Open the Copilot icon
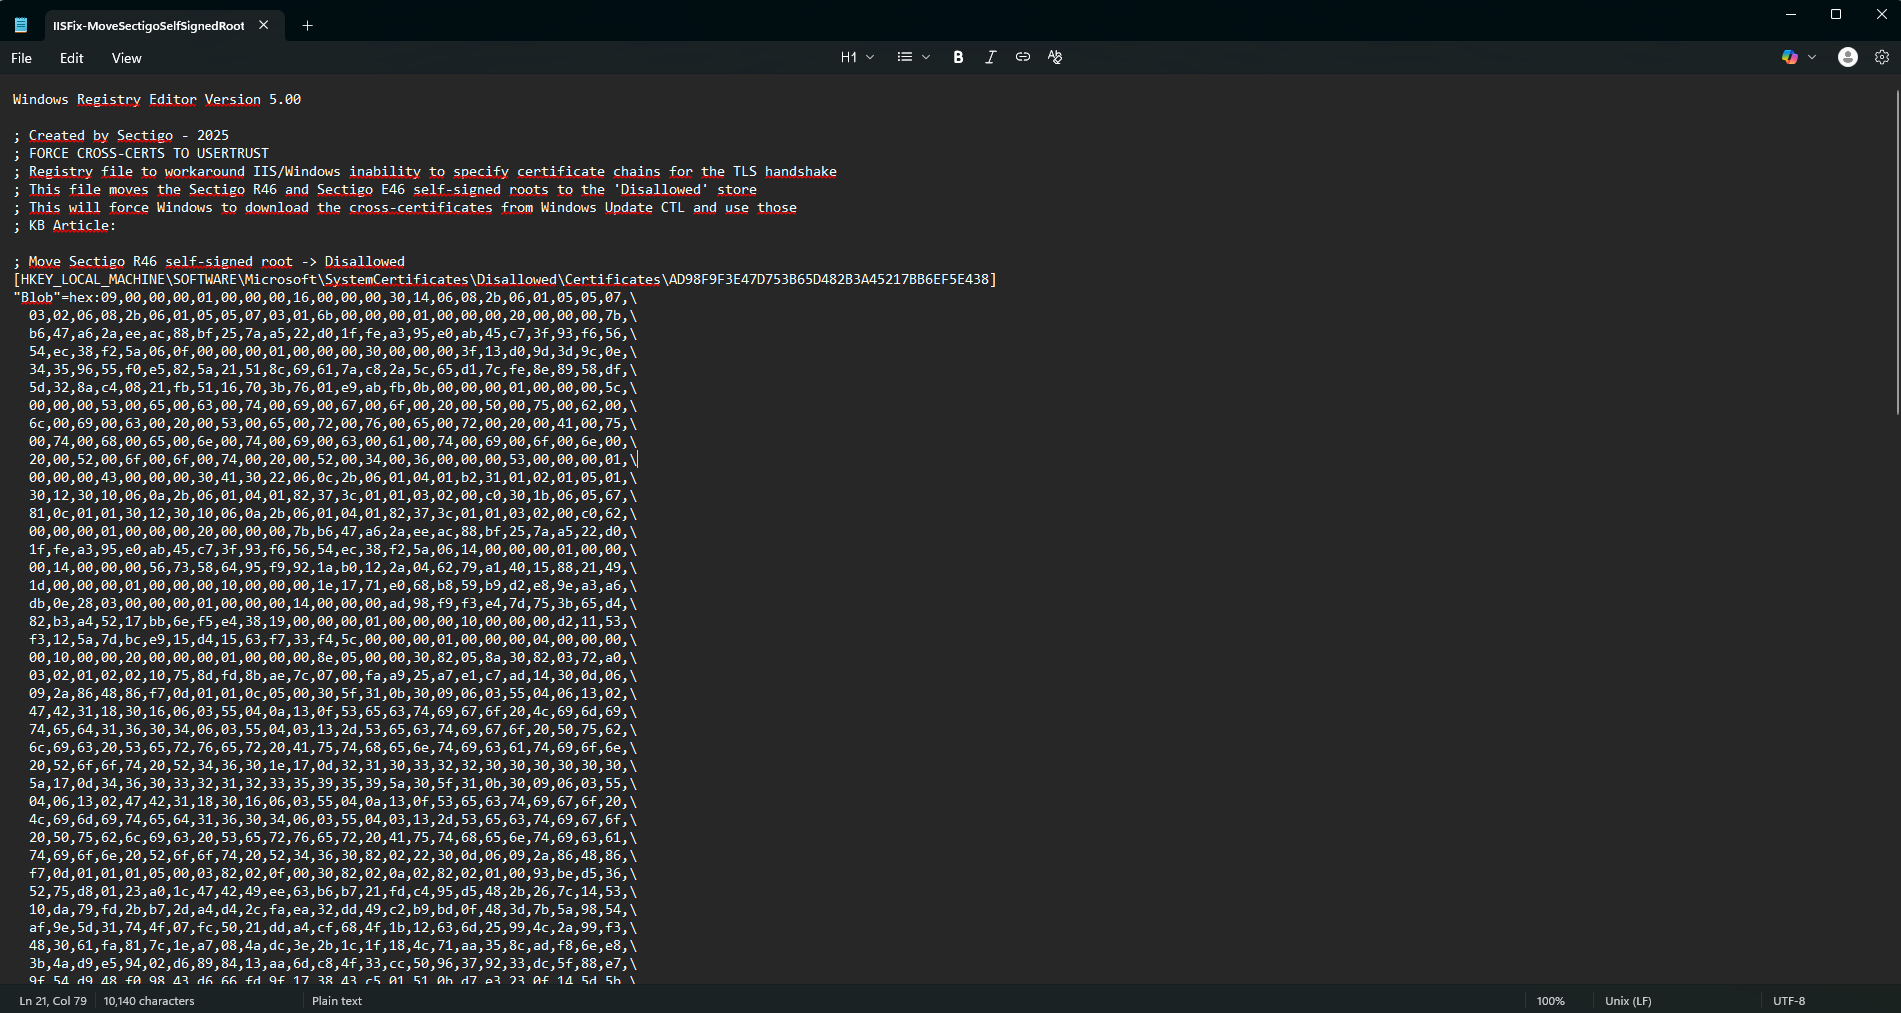This screenshot has width=1901, height=1013. tap(1789, 57)
